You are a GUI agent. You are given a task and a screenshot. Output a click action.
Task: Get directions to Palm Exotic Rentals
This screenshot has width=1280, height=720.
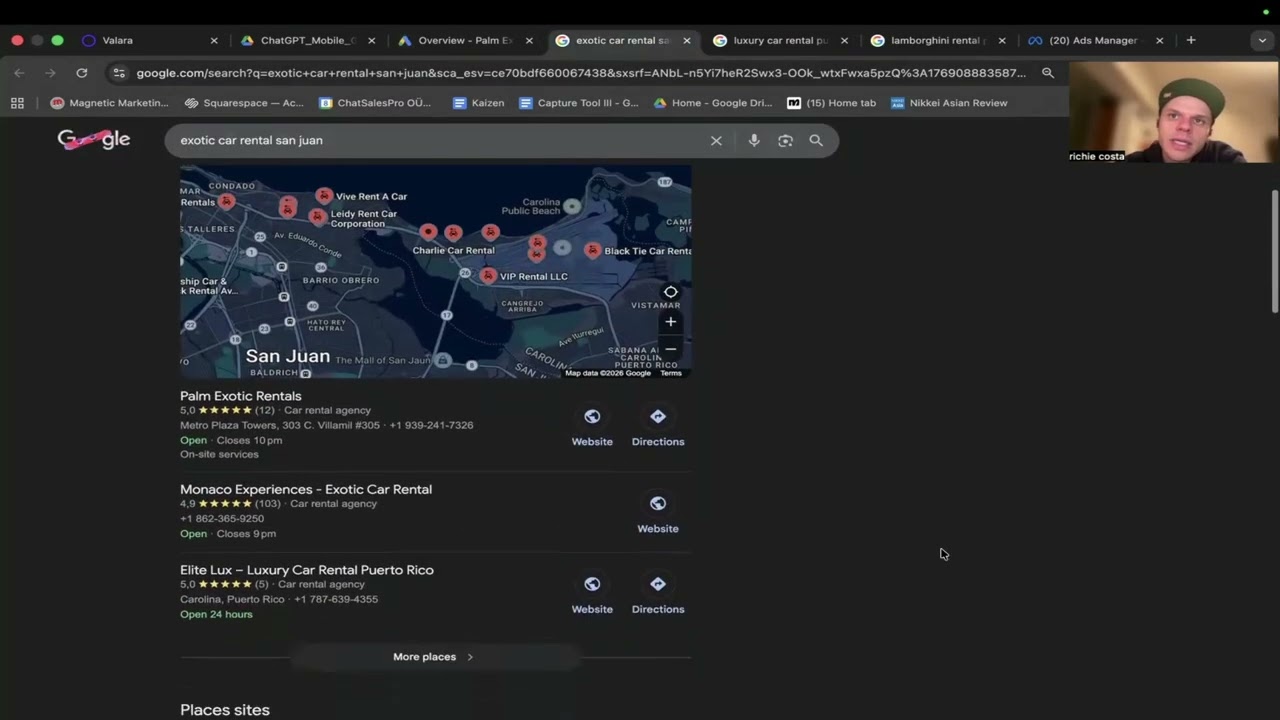pos(658,417)
